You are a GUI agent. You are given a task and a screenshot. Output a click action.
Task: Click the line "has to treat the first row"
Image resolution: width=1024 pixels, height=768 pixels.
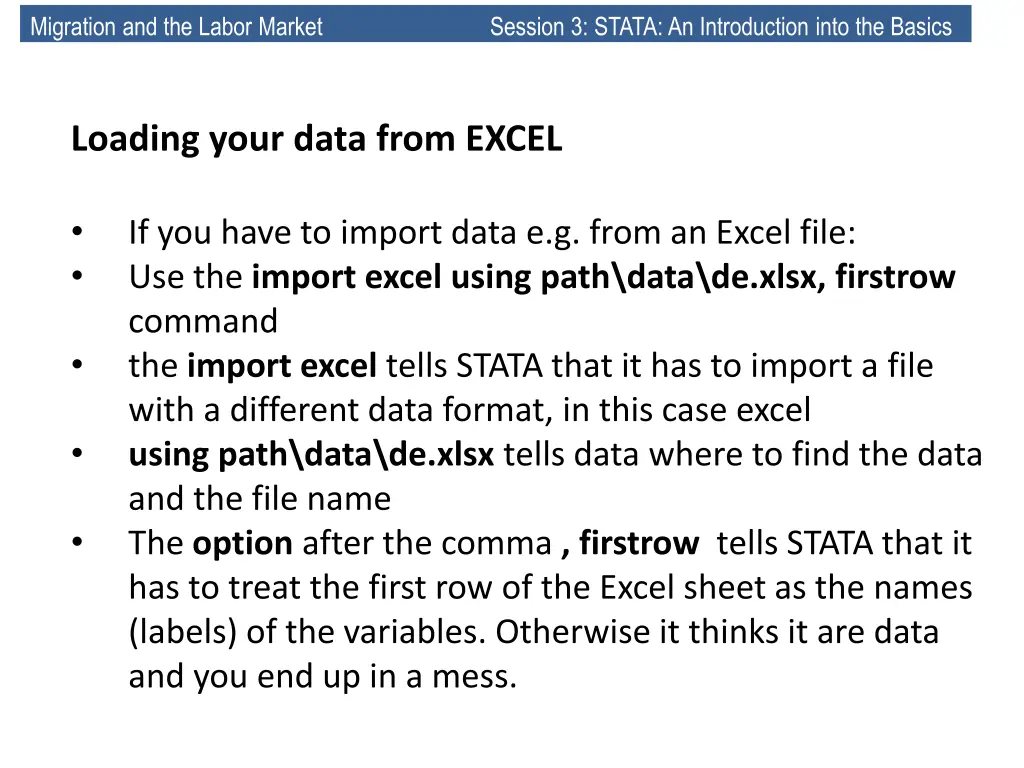click(x=550, y=587)
